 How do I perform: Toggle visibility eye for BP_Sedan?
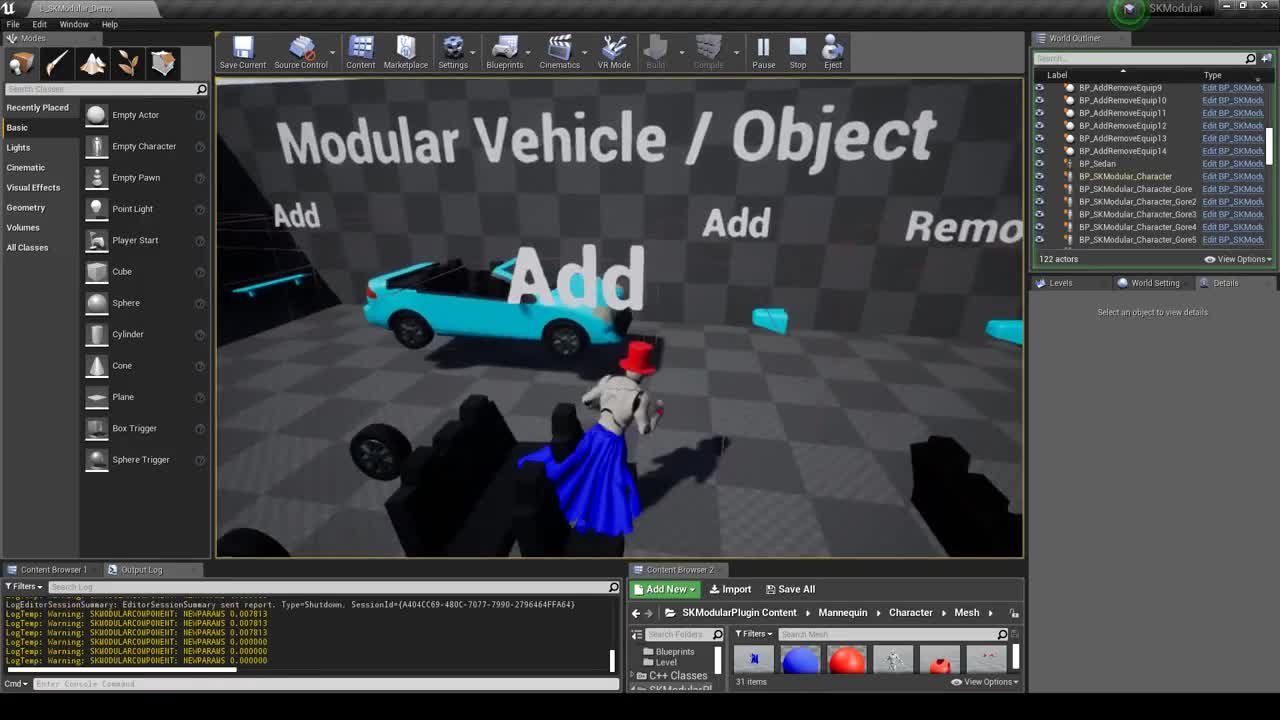click(1041, 163)
